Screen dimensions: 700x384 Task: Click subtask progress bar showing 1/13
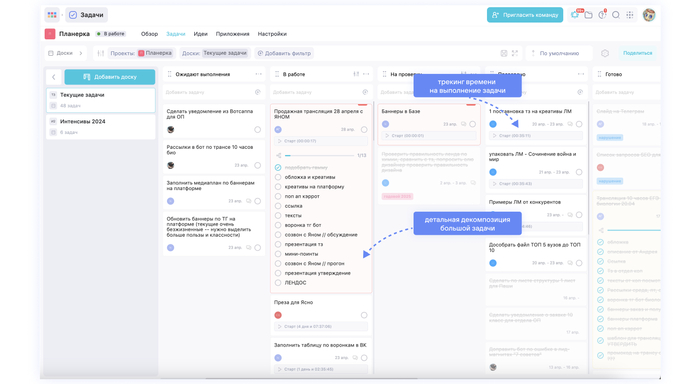[x=320, y=155]
